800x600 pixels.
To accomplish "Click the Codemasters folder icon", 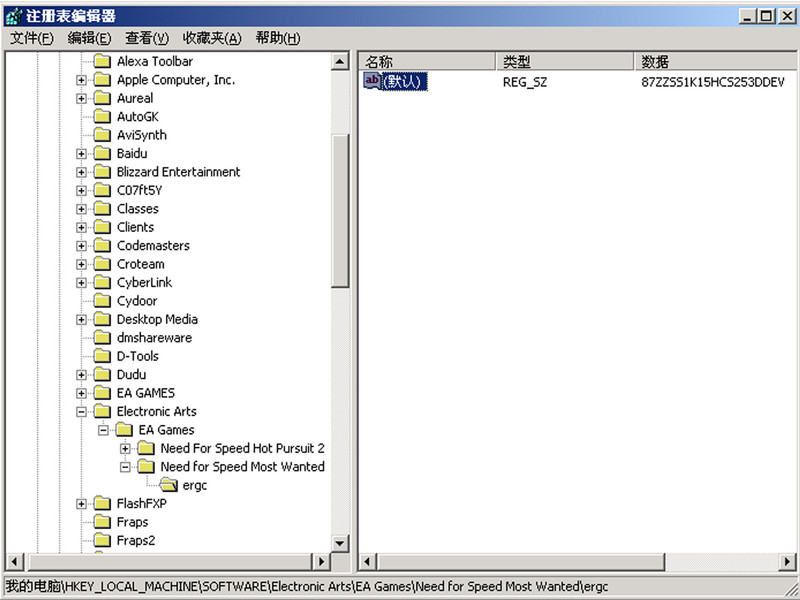I will pyautogui.click(x=103, y=245).
